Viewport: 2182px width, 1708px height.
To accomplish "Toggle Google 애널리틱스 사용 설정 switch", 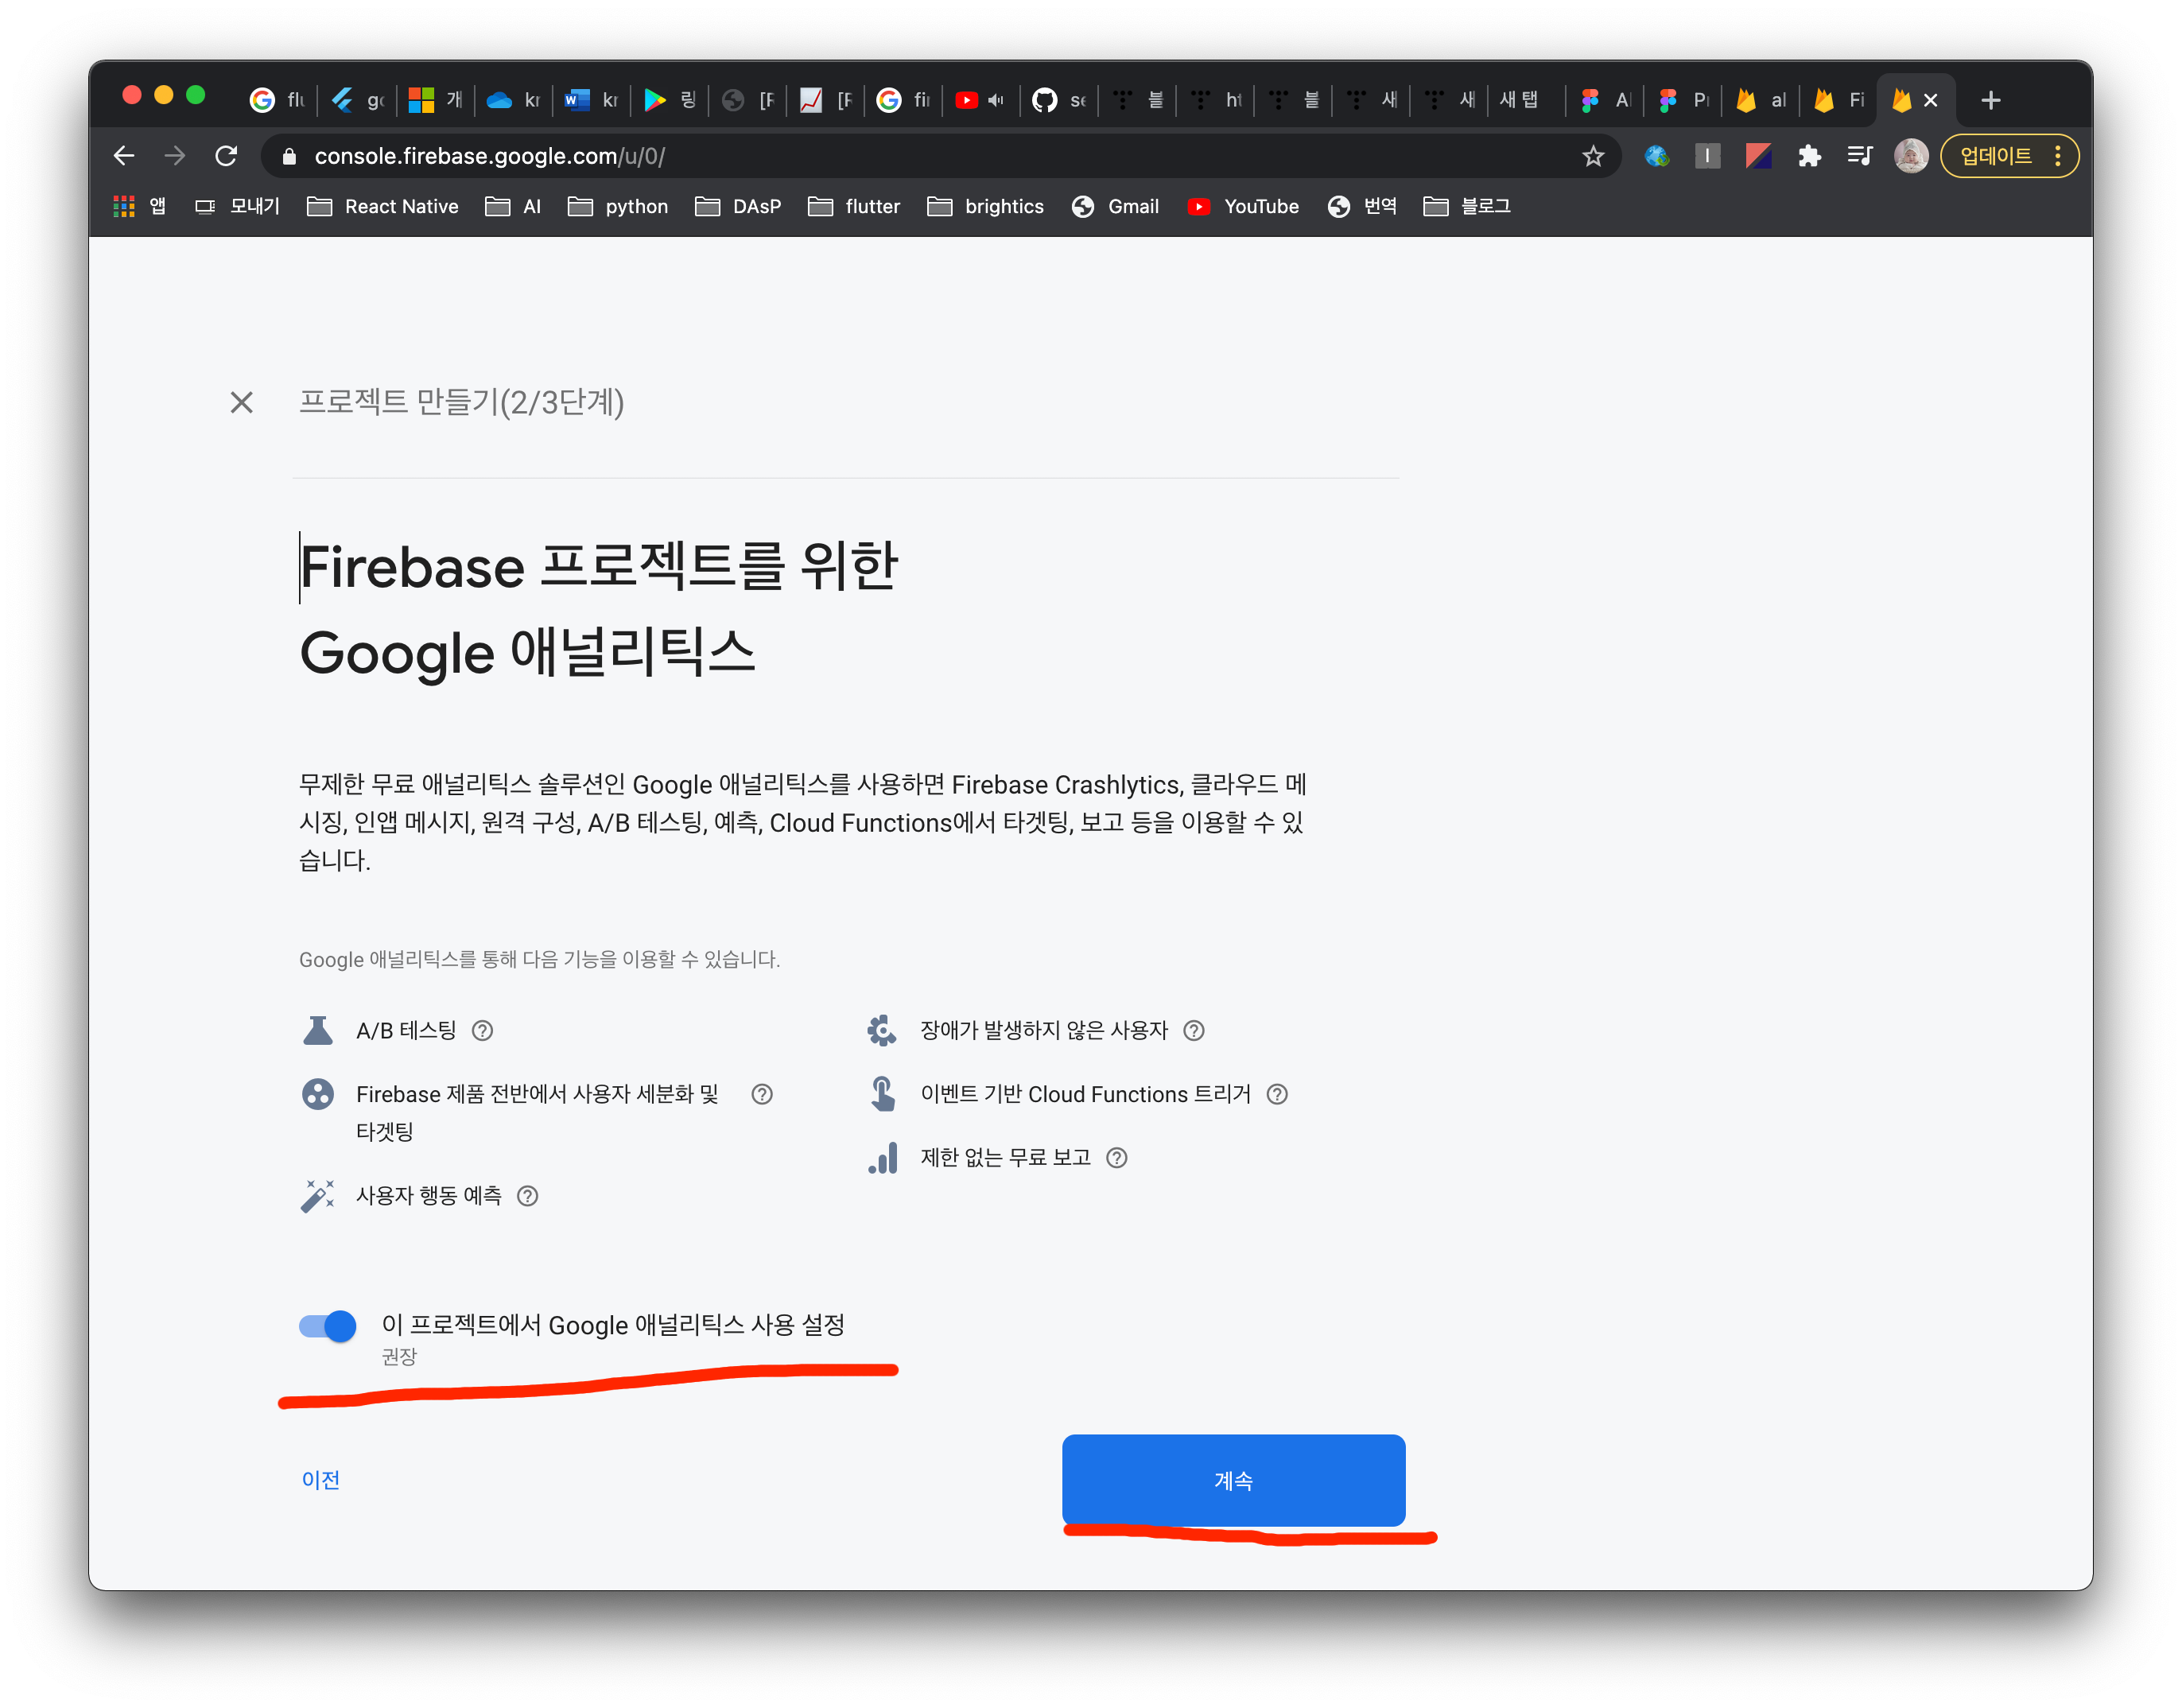I will coord(328,1326).
